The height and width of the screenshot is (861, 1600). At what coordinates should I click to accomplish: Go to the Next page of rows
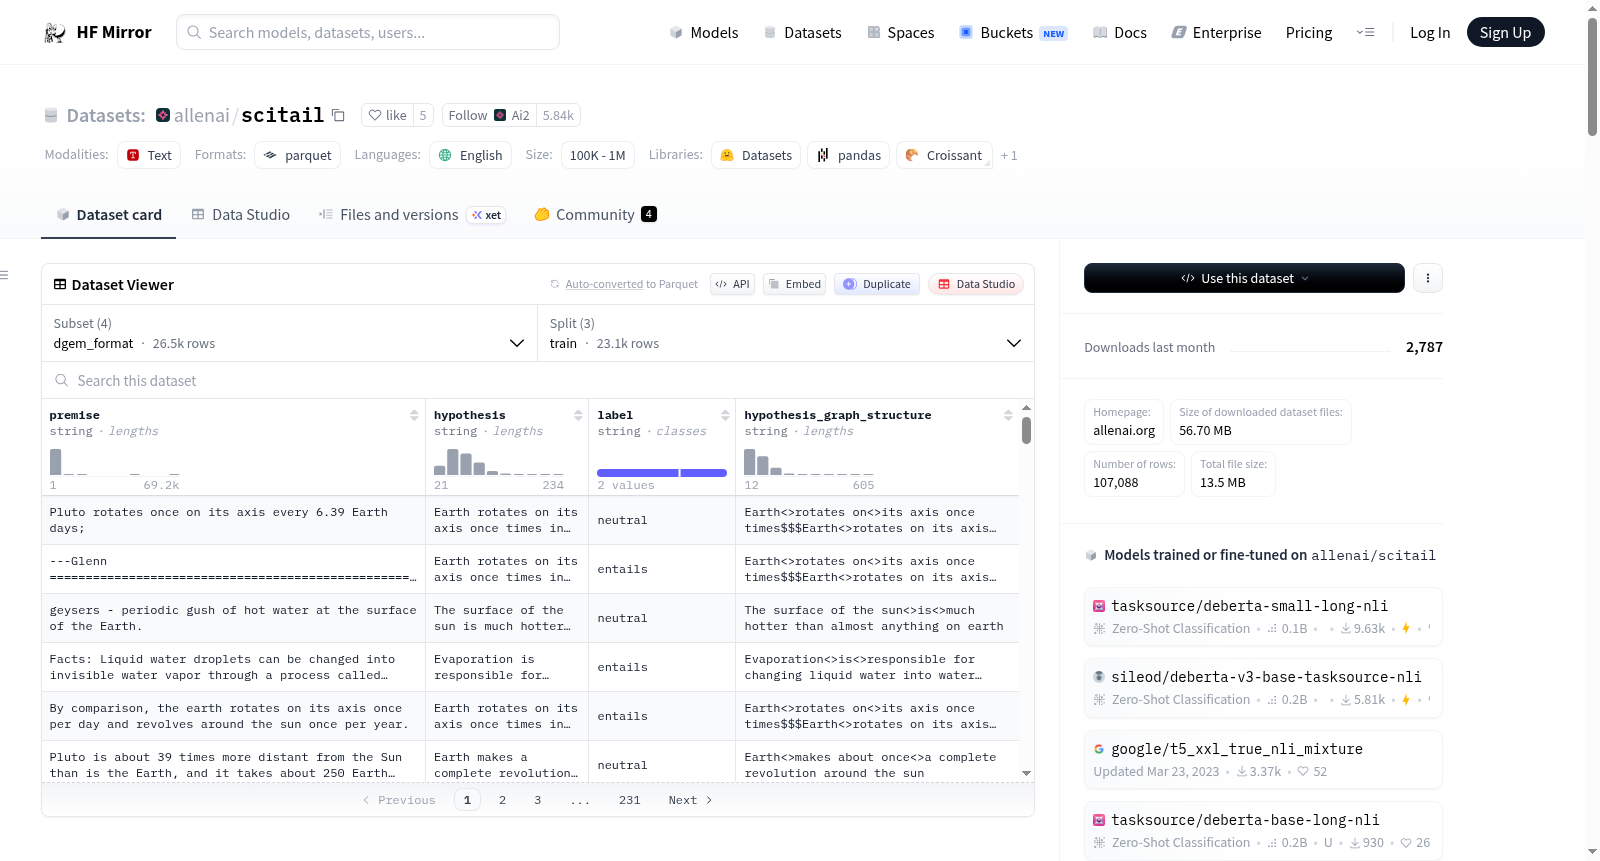(690, 800)
